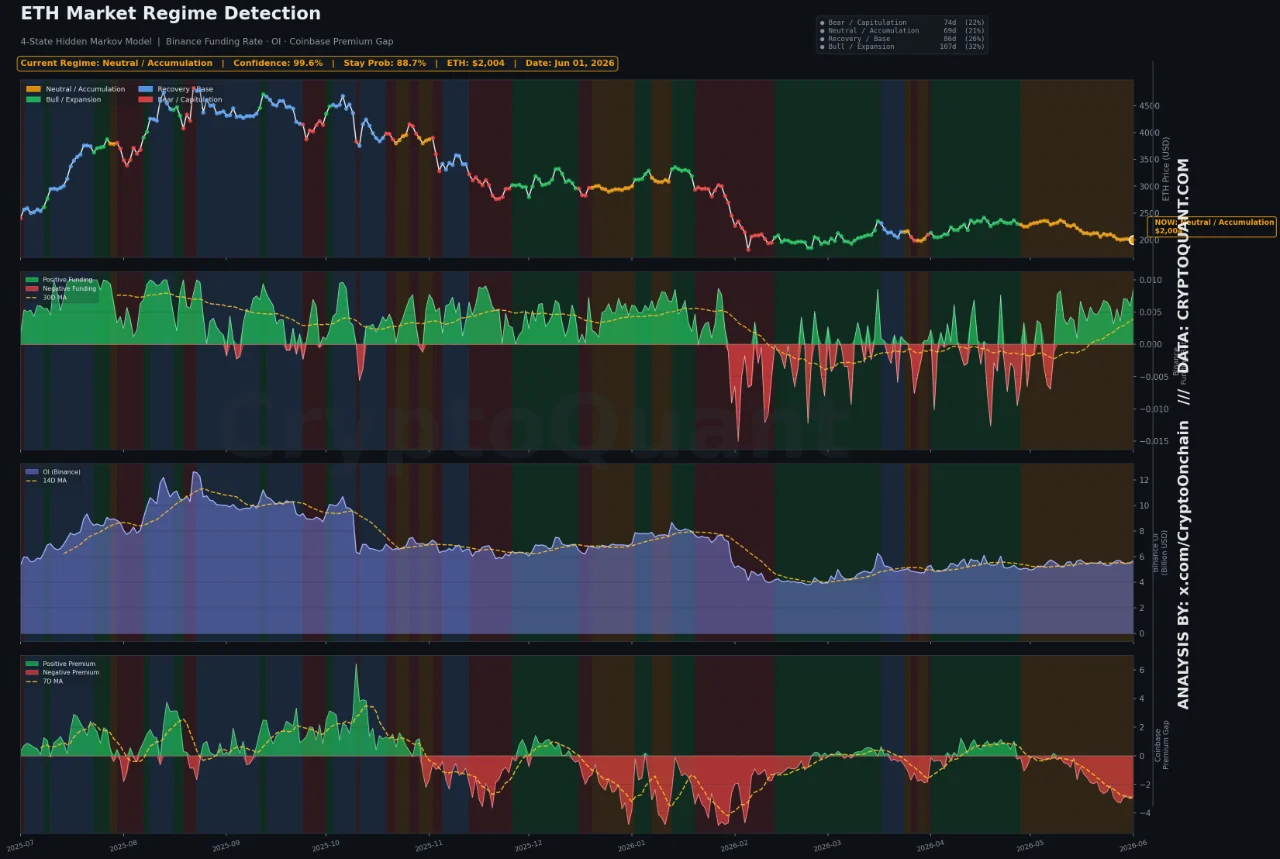
Task: Click the vertical ANALYSIS BY x.com/CryptoOnchain credit
Action: pos(1184,565)
